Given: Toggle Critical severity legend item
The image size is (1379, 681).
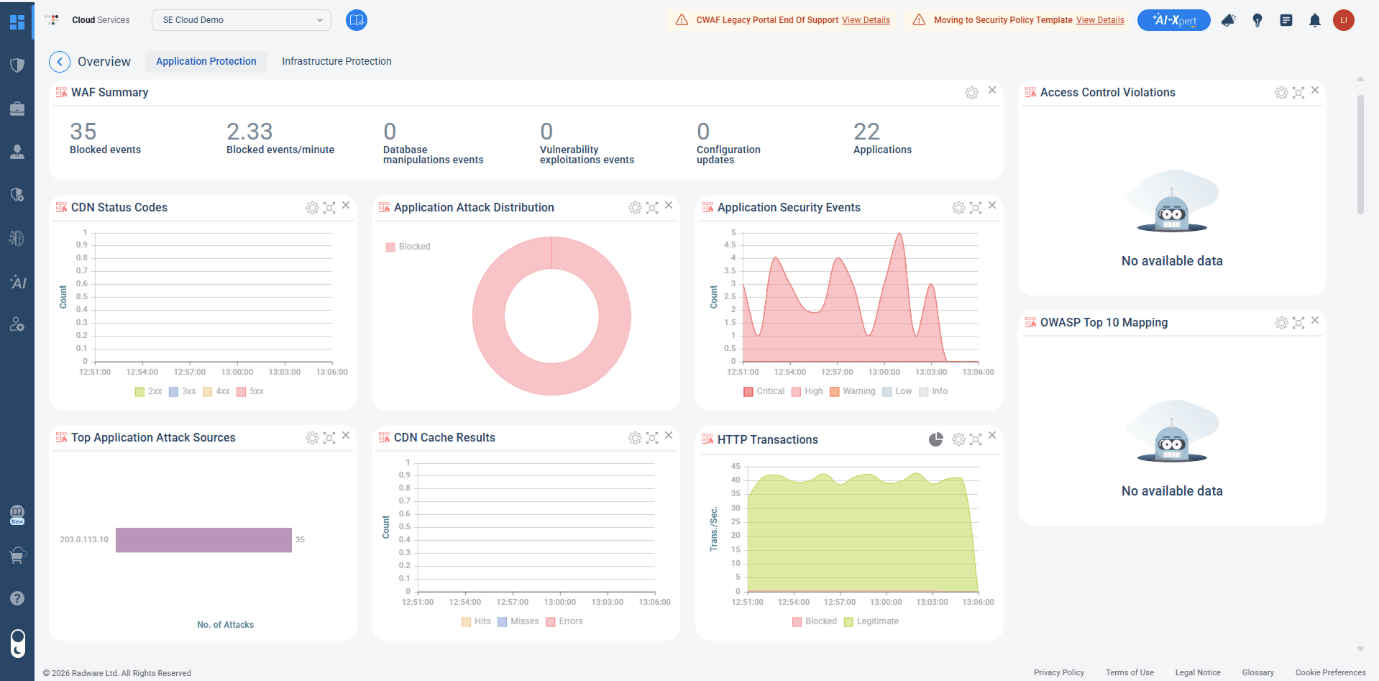Looking at the screenshot, I should click(x=764, y=391).
